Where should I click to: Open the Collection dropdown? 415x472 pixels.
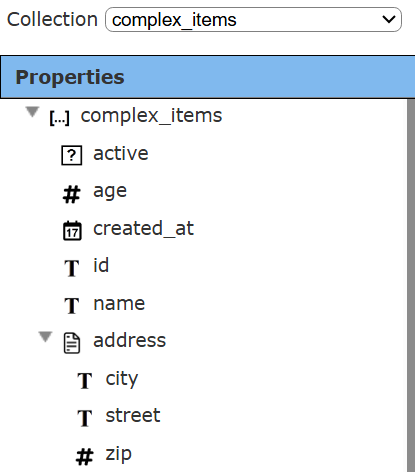tap(253, 20)
